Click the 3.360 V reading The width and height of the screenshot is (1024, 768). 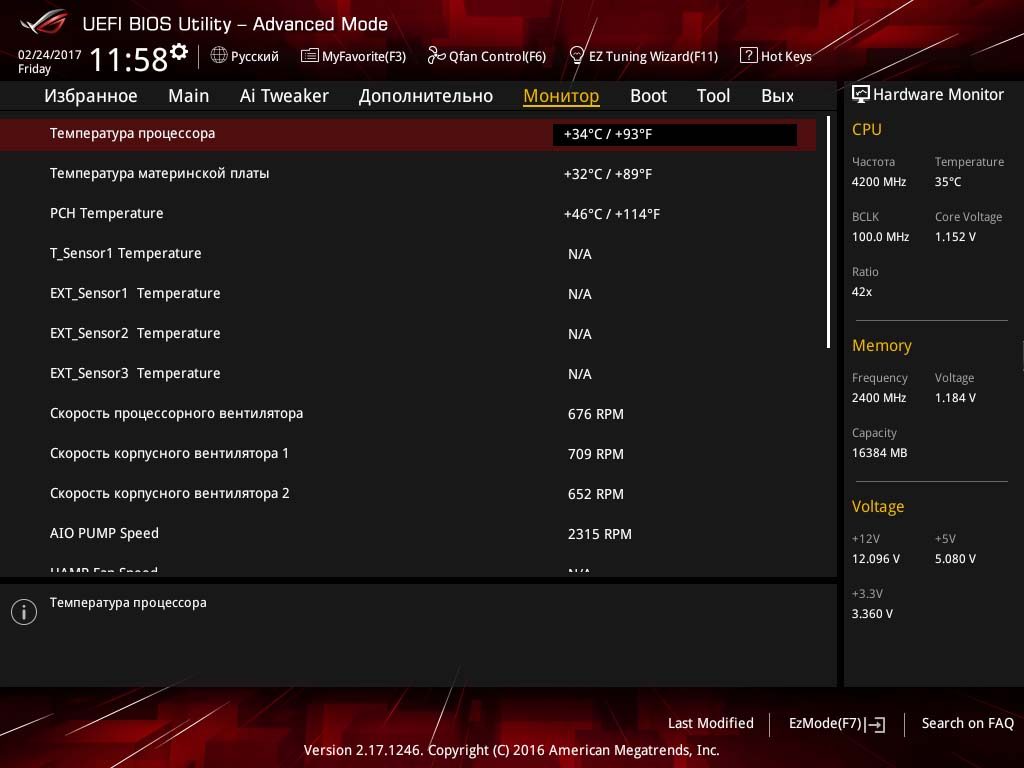(x=872, y=614)
